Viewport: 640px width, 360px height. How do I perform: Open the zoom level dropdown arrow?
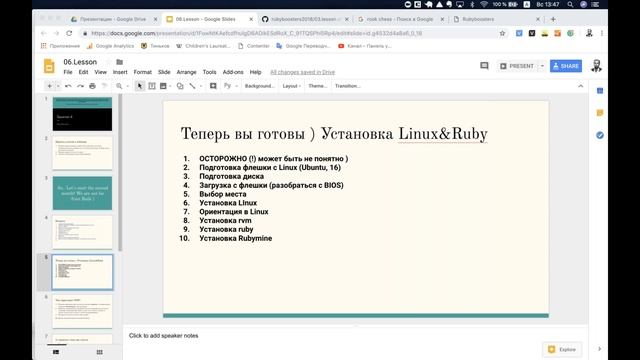(x=127, y=86)
